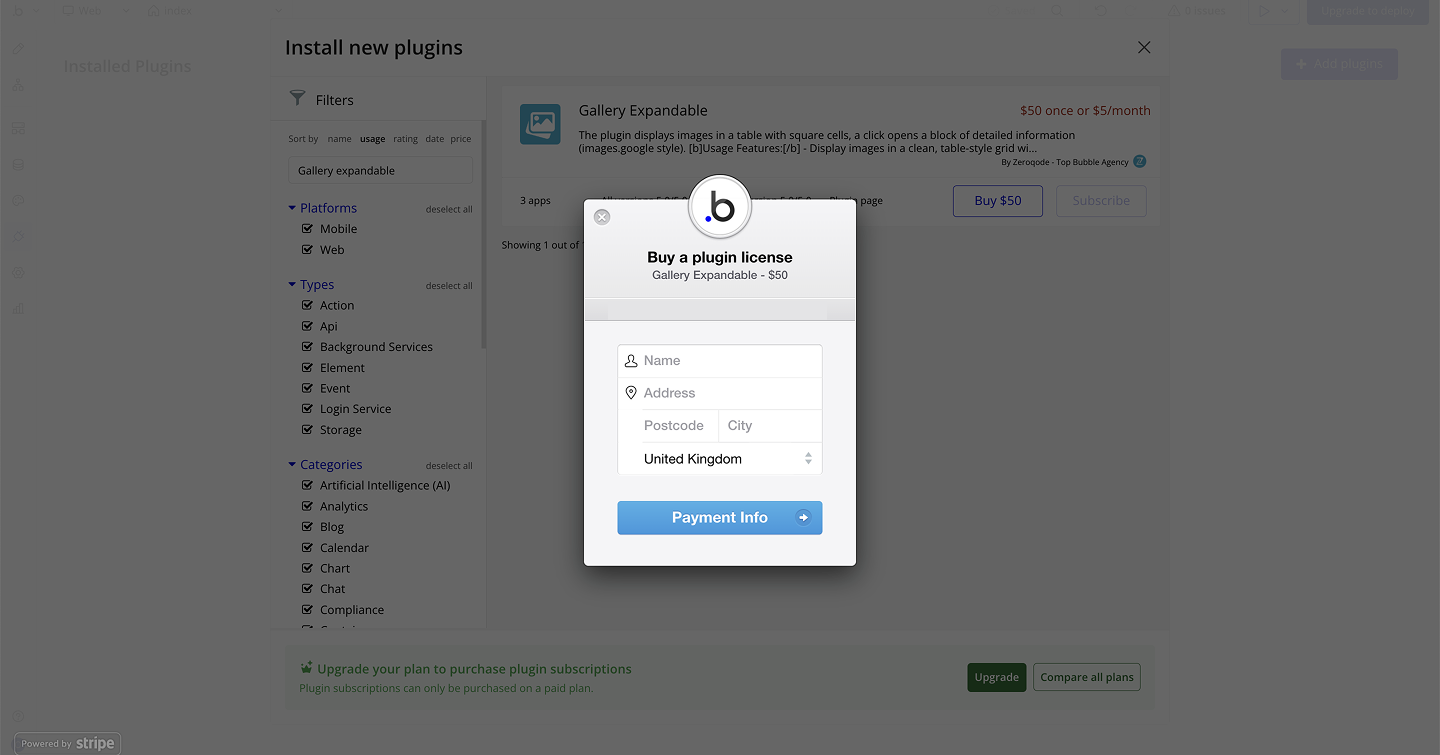Click the Gallery Expandable plugin icon
1440x755 pixels.
[540, 124]
